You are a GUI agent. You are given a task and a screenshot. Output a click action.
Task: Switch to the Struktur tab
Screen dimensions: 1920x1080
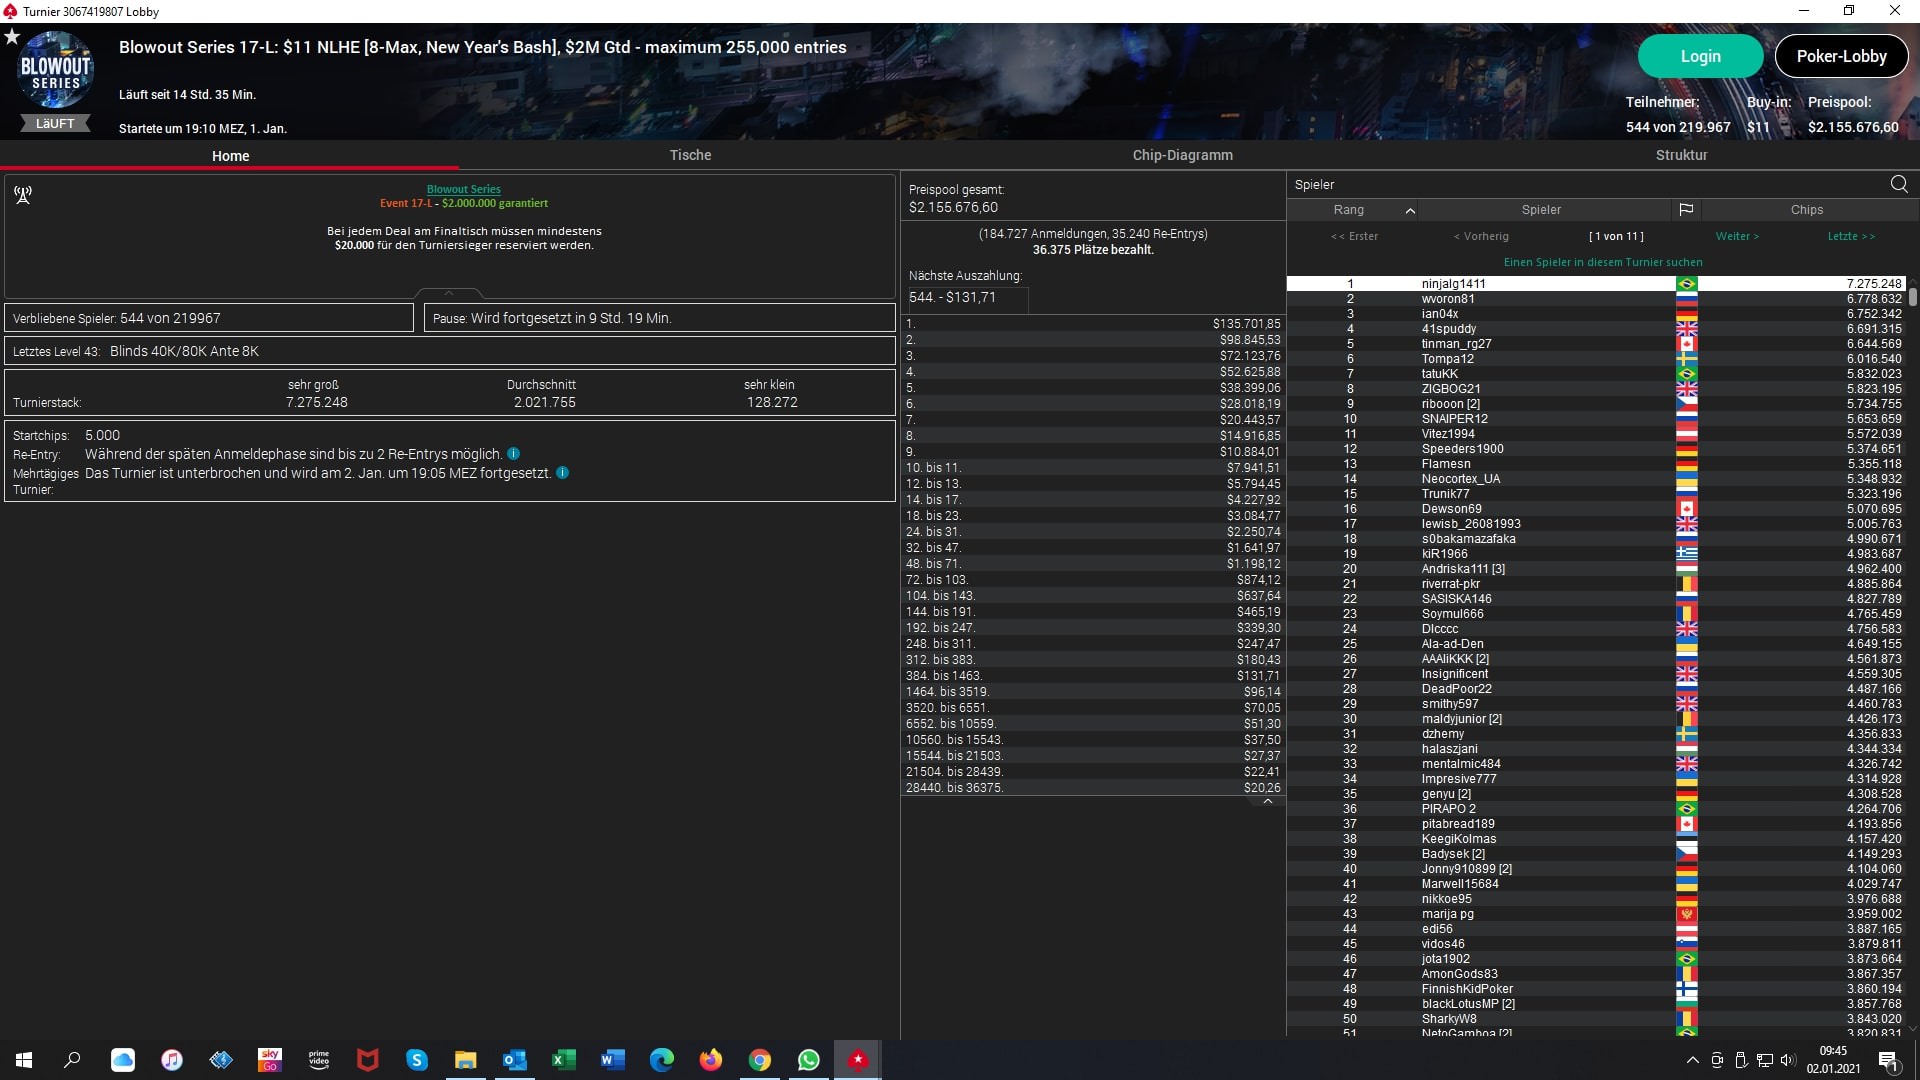point(1681,155)
